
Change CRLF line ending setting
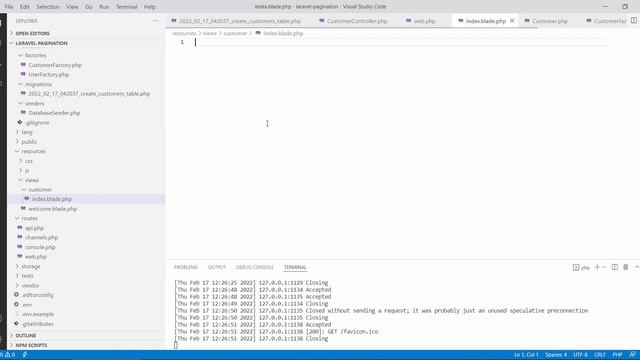600,355
